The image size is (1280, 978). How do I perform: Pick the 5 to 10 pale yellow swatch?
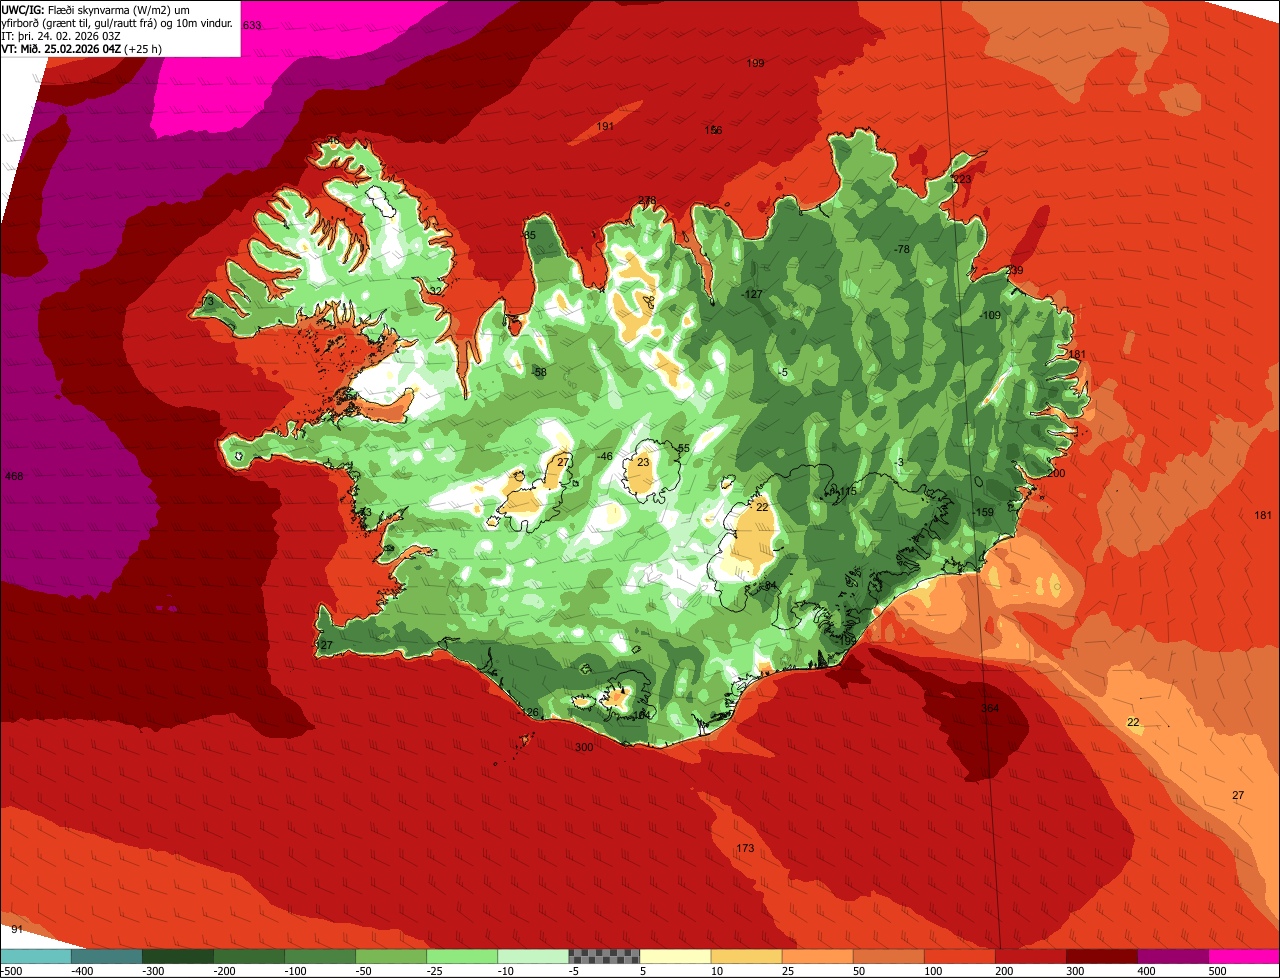click(x=675, y=956)
